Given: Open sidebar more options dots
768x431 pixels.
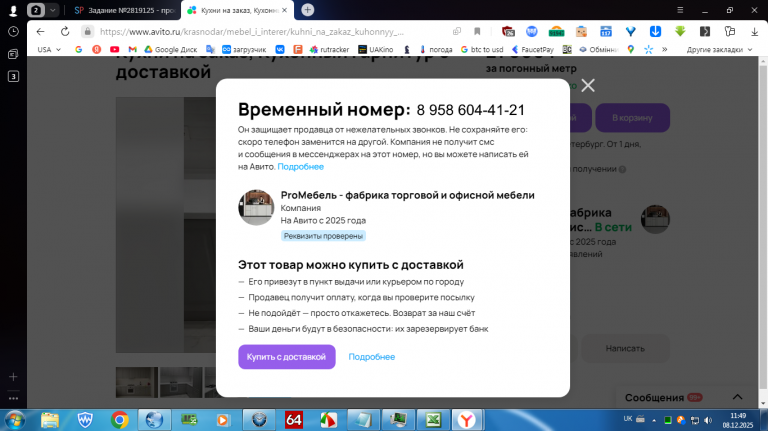Looking at the screenshot, I should pos(13,399).
